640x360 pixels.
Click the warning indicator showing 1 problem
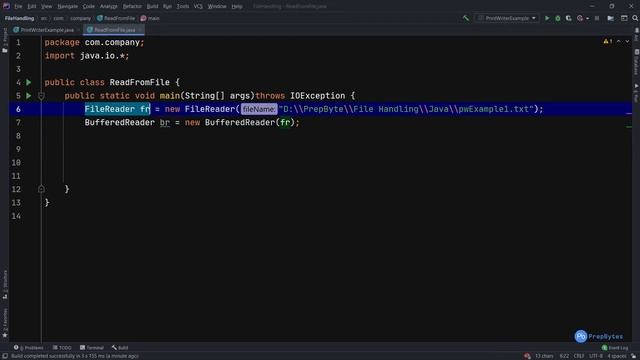pyautogui.click(x=608, y=41)
